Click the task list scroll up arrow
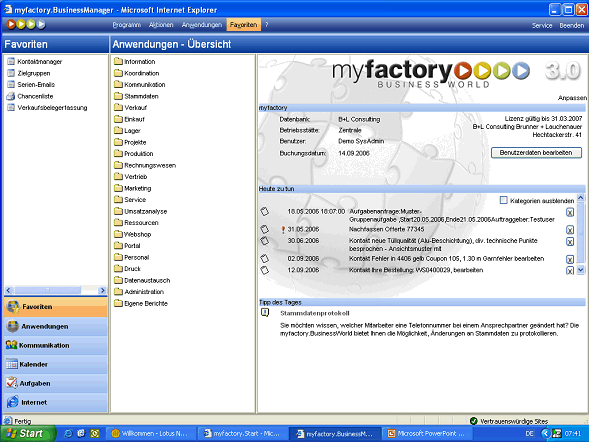This screenshot has width=590, height=445. click(581, 198)
